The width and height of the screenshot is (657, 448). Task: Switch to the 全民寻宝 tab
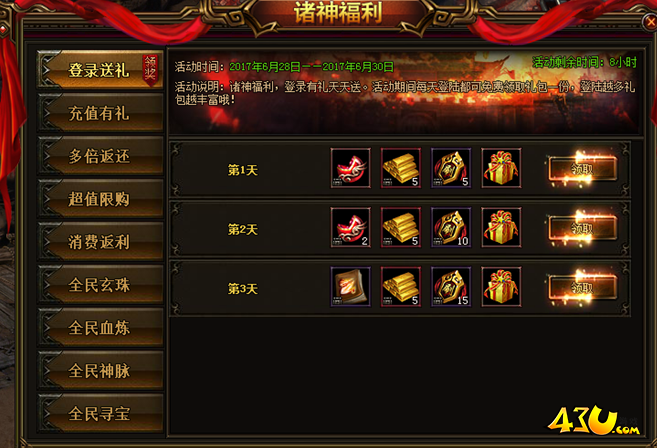point(100,413)
